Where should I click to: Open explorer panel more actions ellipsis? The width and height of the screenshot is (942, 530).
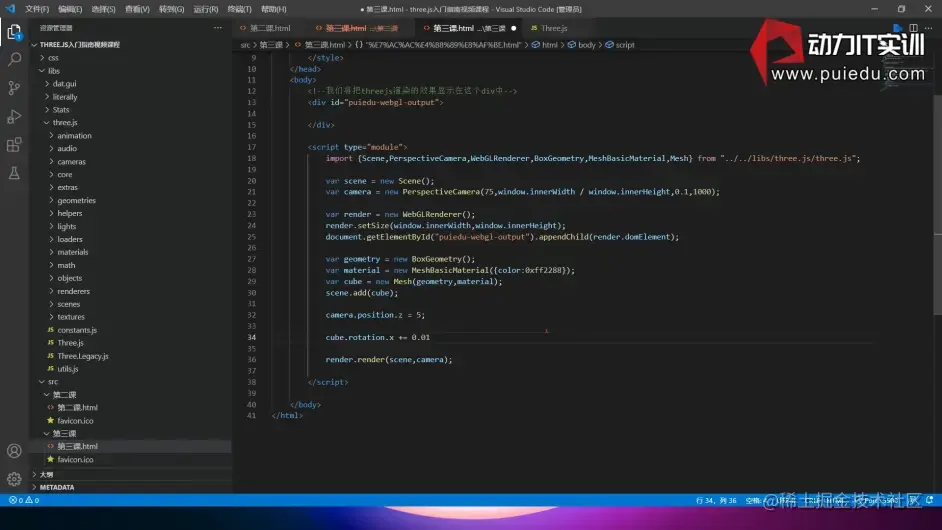pos(217,28)
